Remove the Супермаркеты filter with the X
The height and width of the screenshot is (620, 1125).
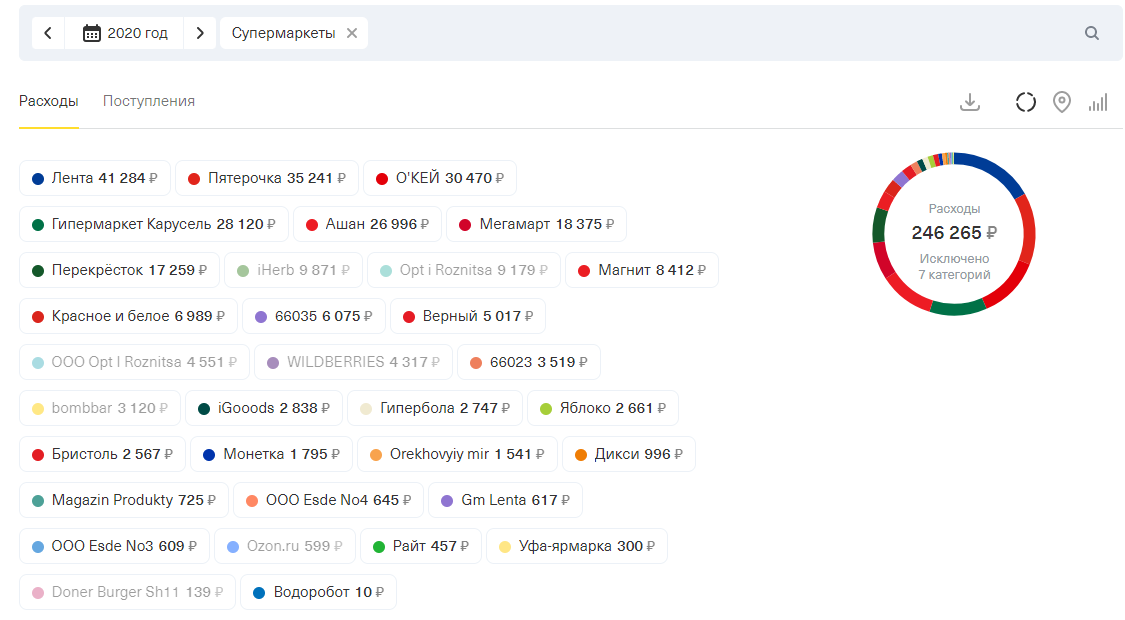point(352,33)
